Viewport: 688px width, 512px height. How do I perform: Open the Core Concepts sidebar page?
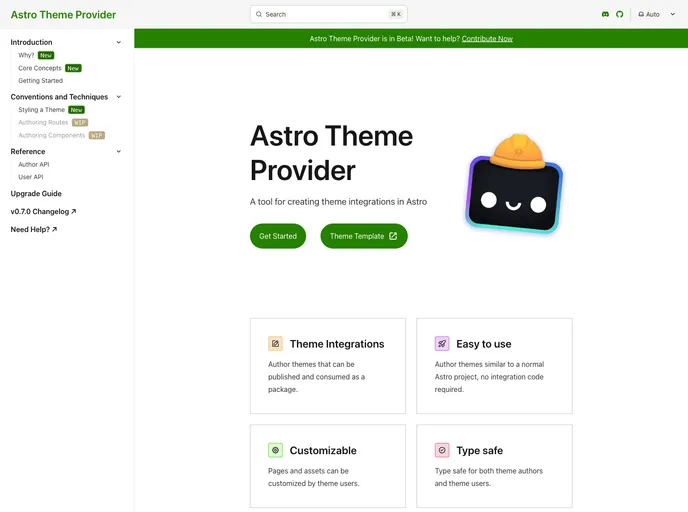tap(40, 68)
